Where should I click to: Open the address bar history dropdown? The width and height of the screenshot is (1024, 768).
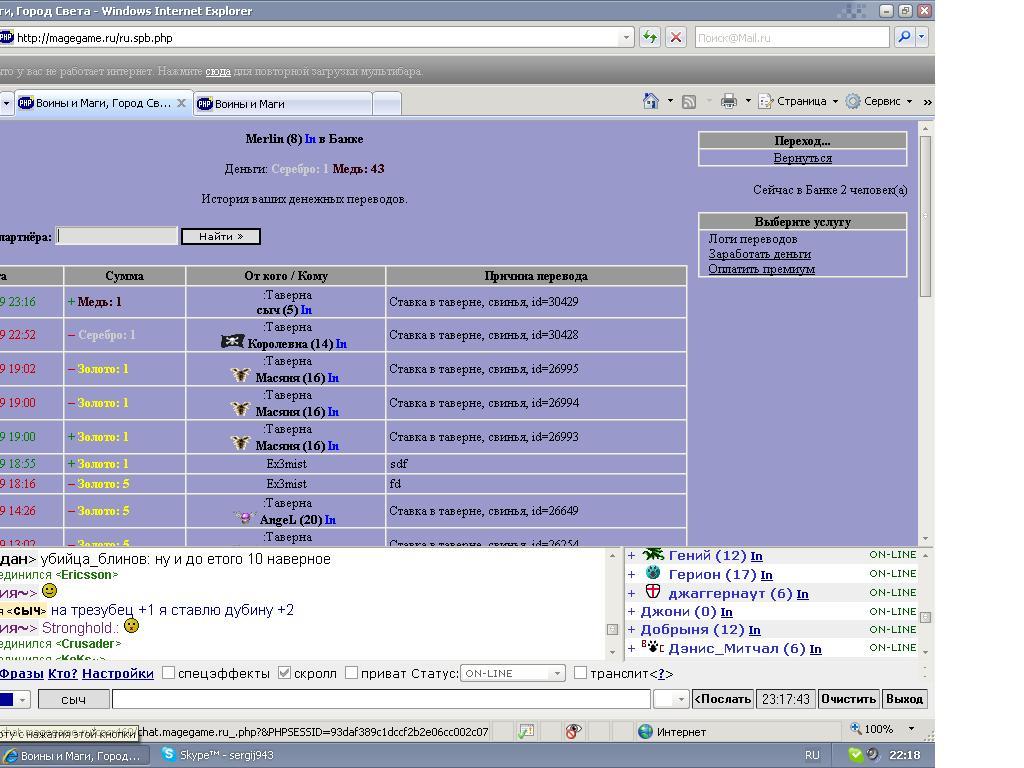coord(626,37)
